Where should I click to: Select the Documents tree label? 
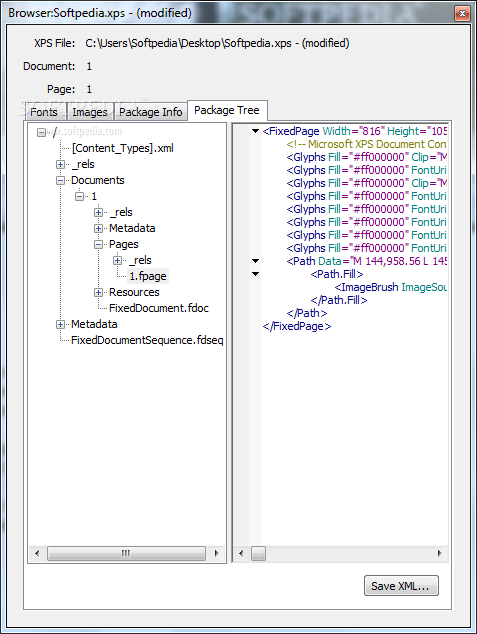pyautogui.click(x=98, y=180)
